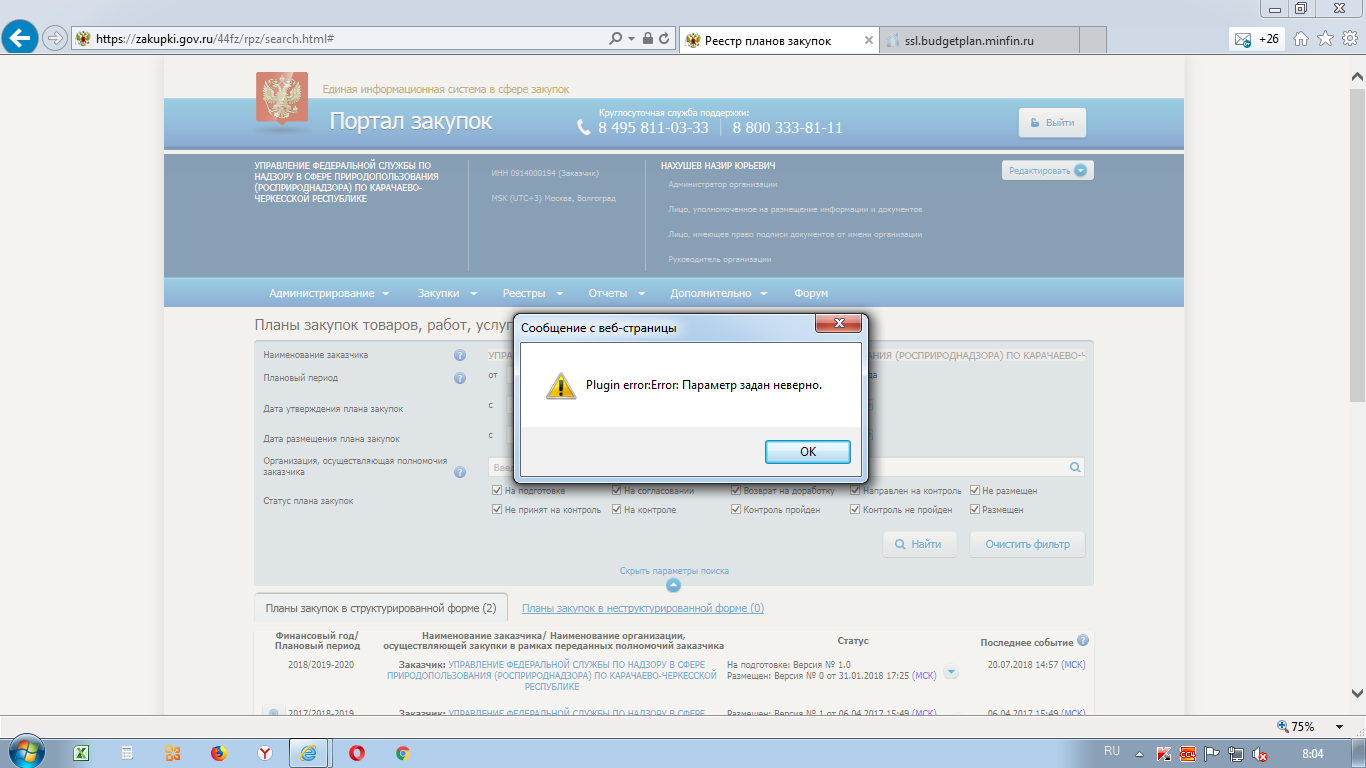
Task: Click help icon beside Наименование заказчика
Action: pos(460,355)
